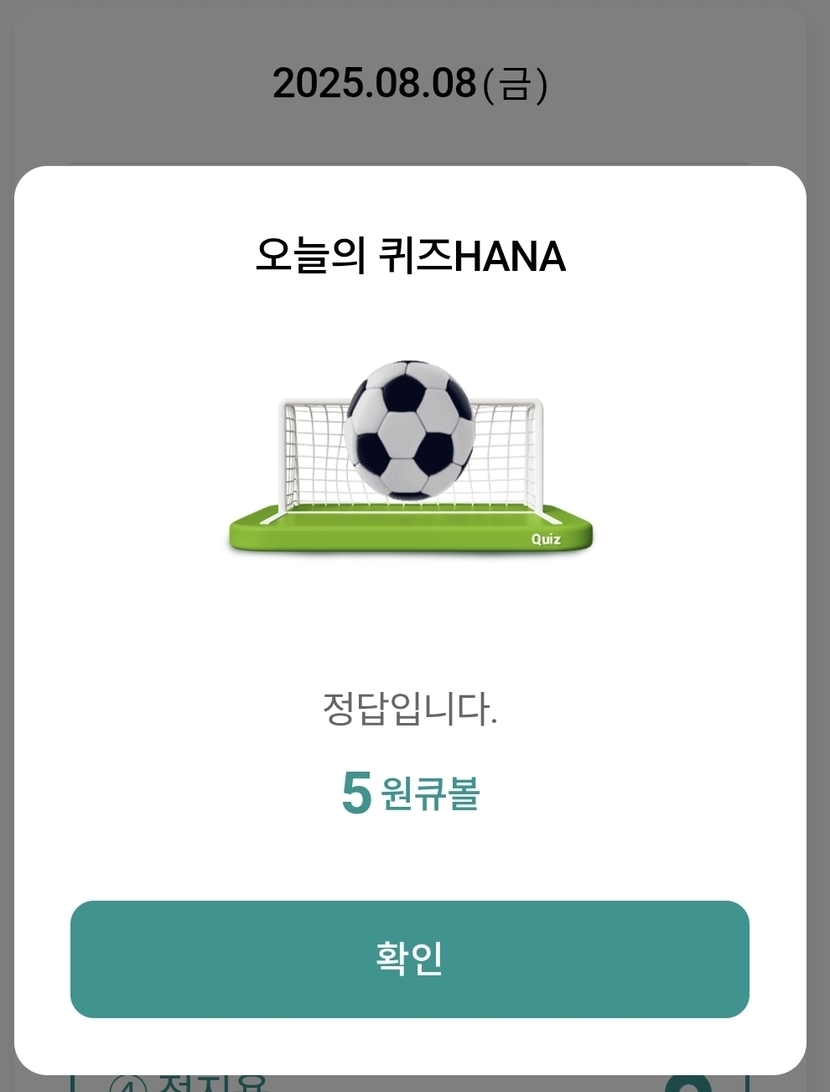Tap the Quiz label on the green field
The image size is (830, 1092).
(546, 539)
